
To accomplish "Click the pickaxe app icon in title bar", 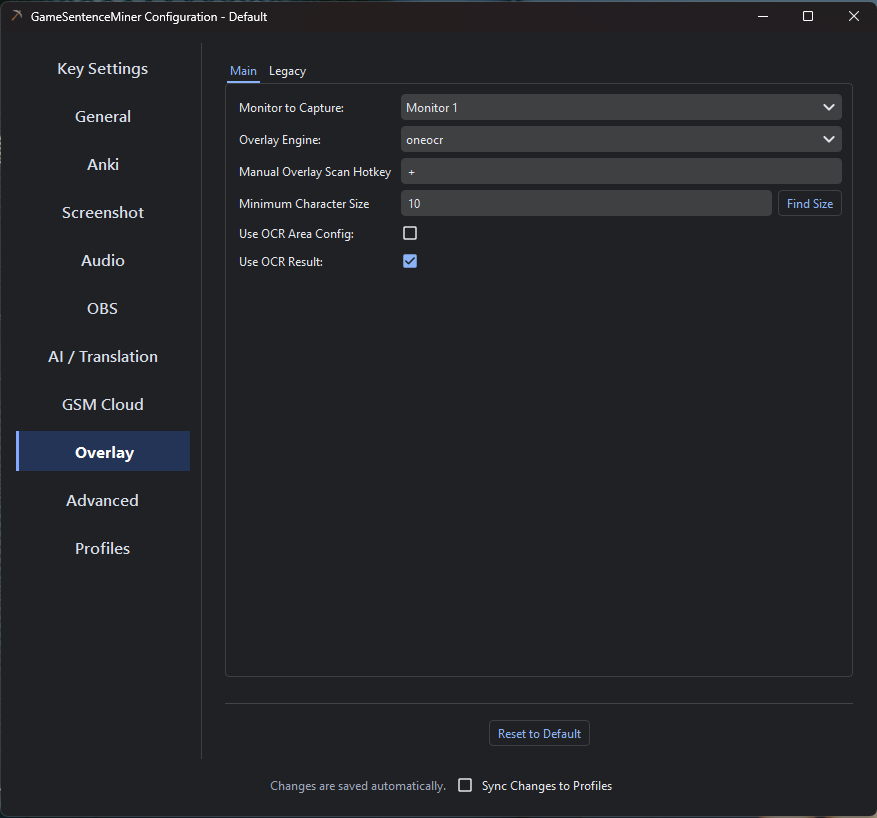I will coord(16,16).
